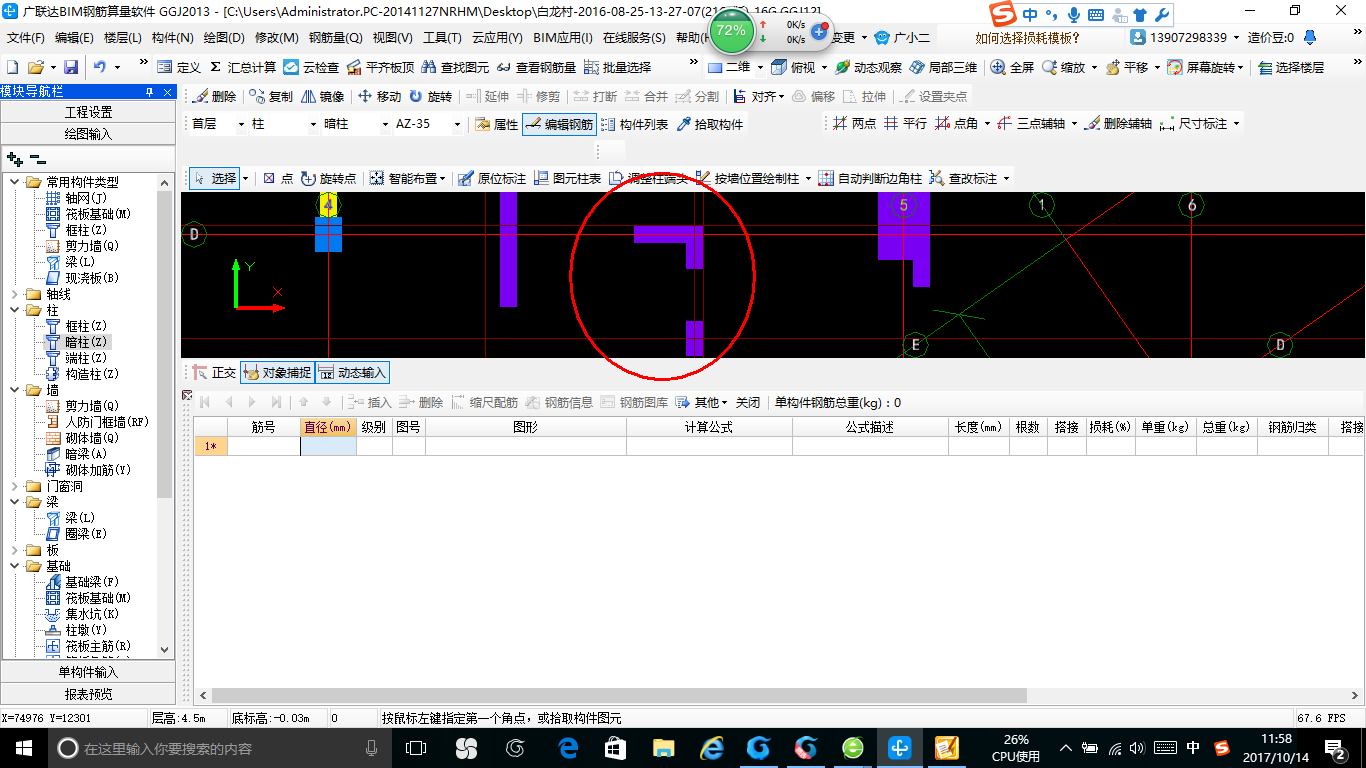Click the 全屏 full screen button
The height and width of the screenshot is (768, 1366).
click(1012, 67)
